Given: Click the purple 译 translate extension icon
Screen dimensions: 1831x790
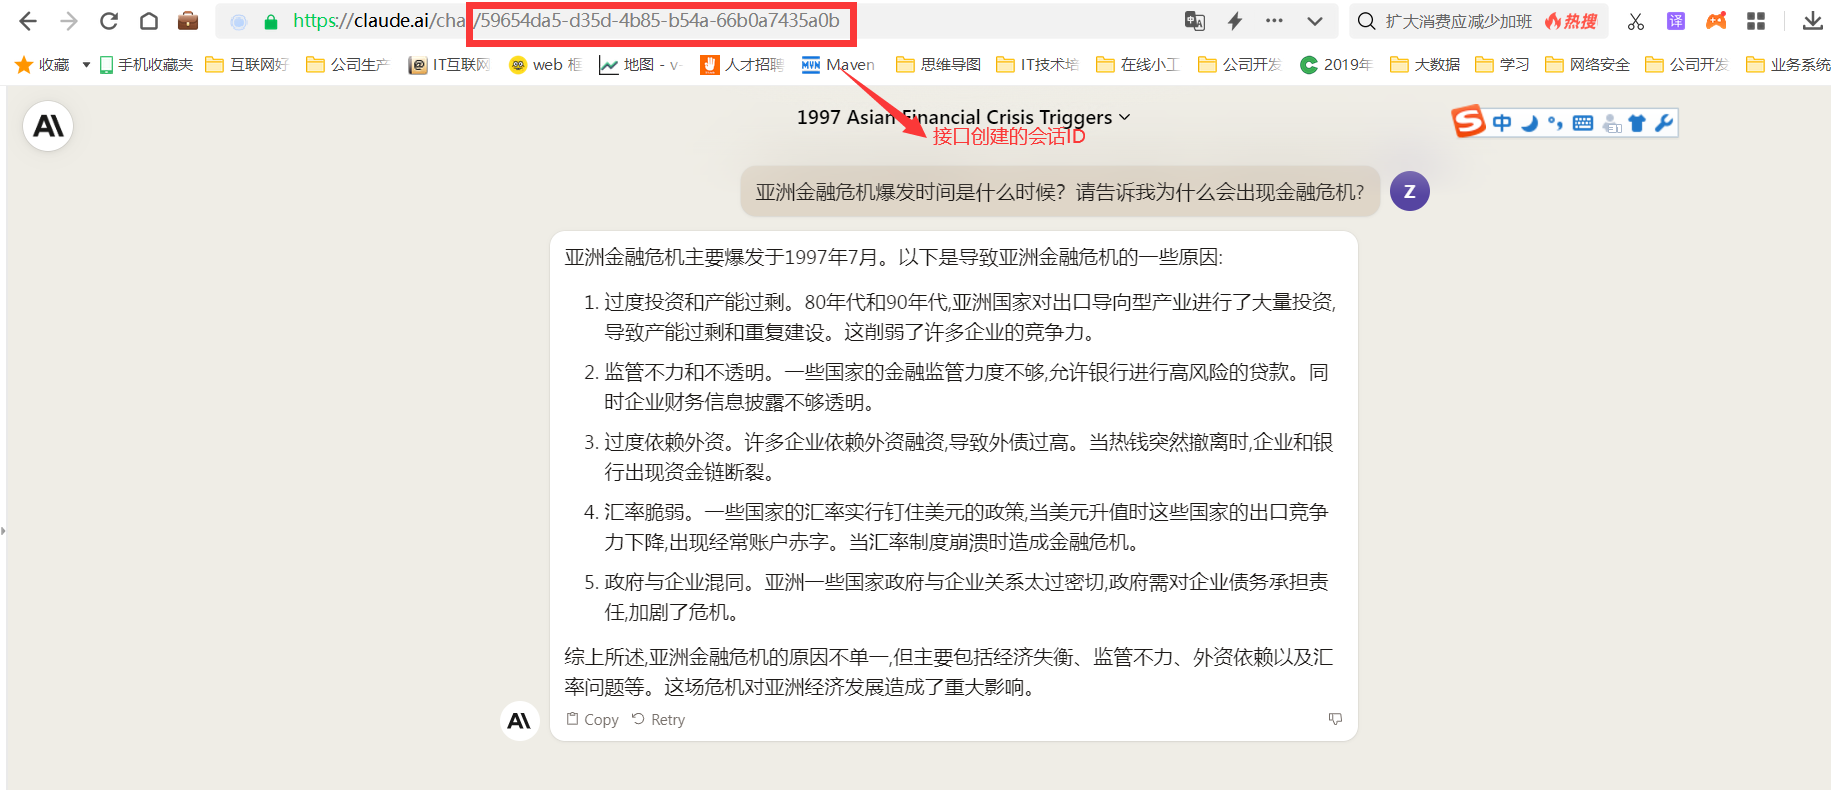Looking at the screenshot, I should tap(1676, 21).
